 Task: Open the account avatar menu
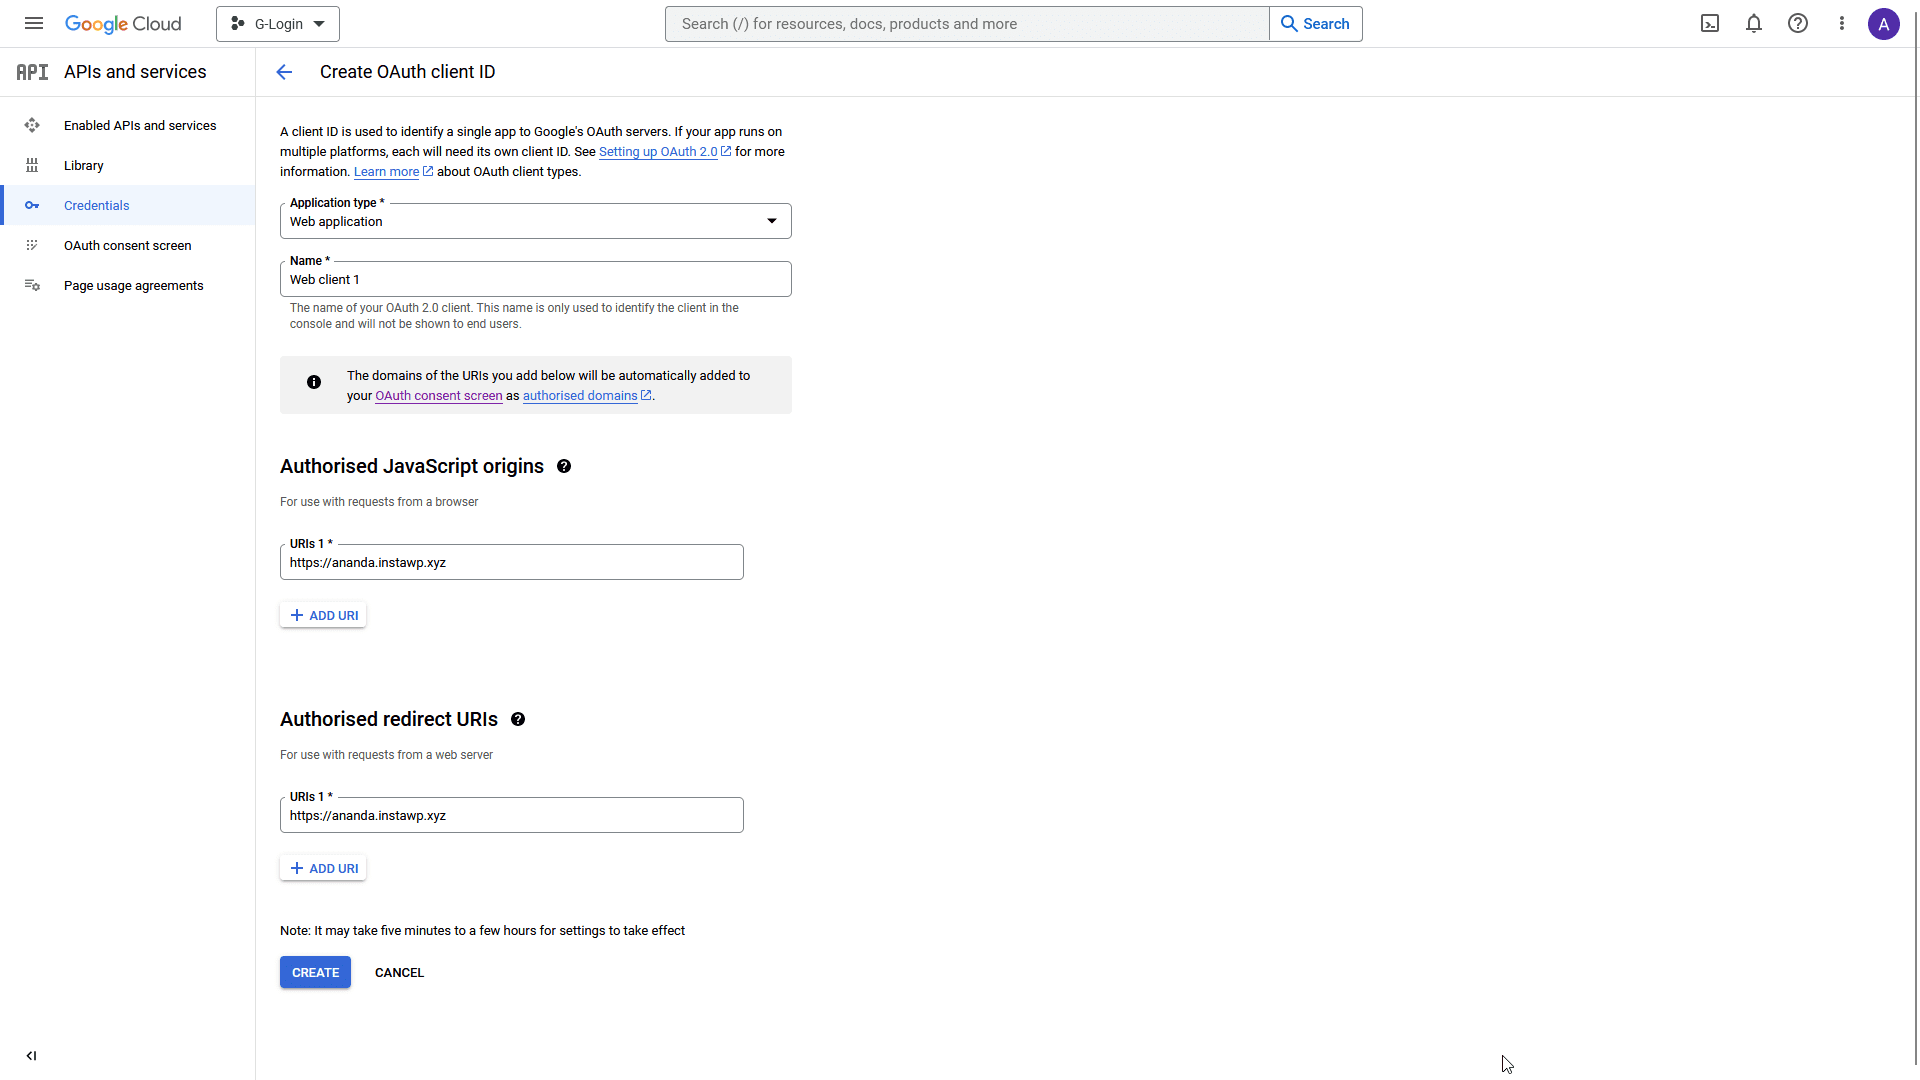(1884, 24)
